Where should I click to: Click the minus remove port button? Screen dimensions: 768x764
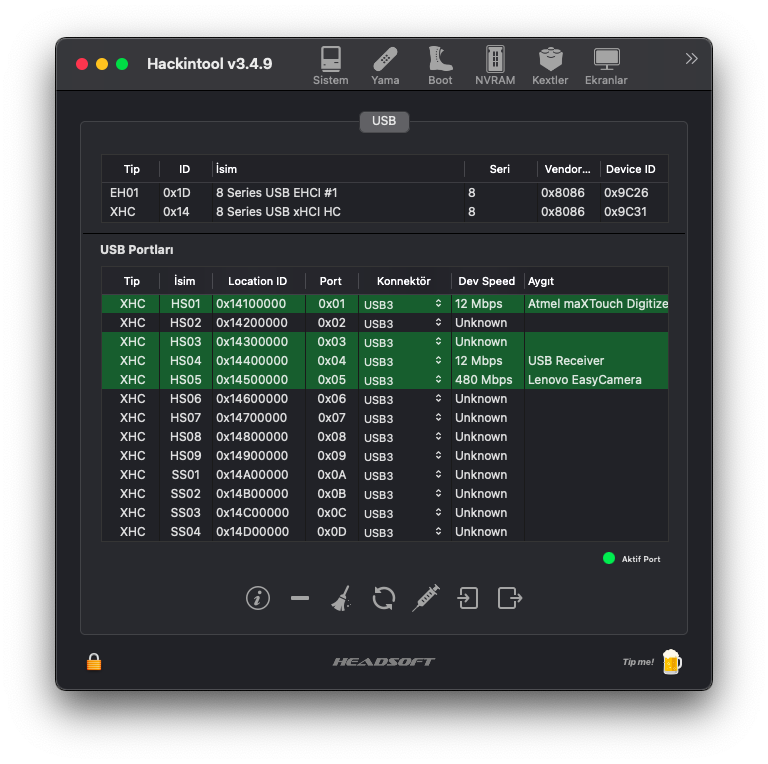pyautogui.click(x=300, y=598)
